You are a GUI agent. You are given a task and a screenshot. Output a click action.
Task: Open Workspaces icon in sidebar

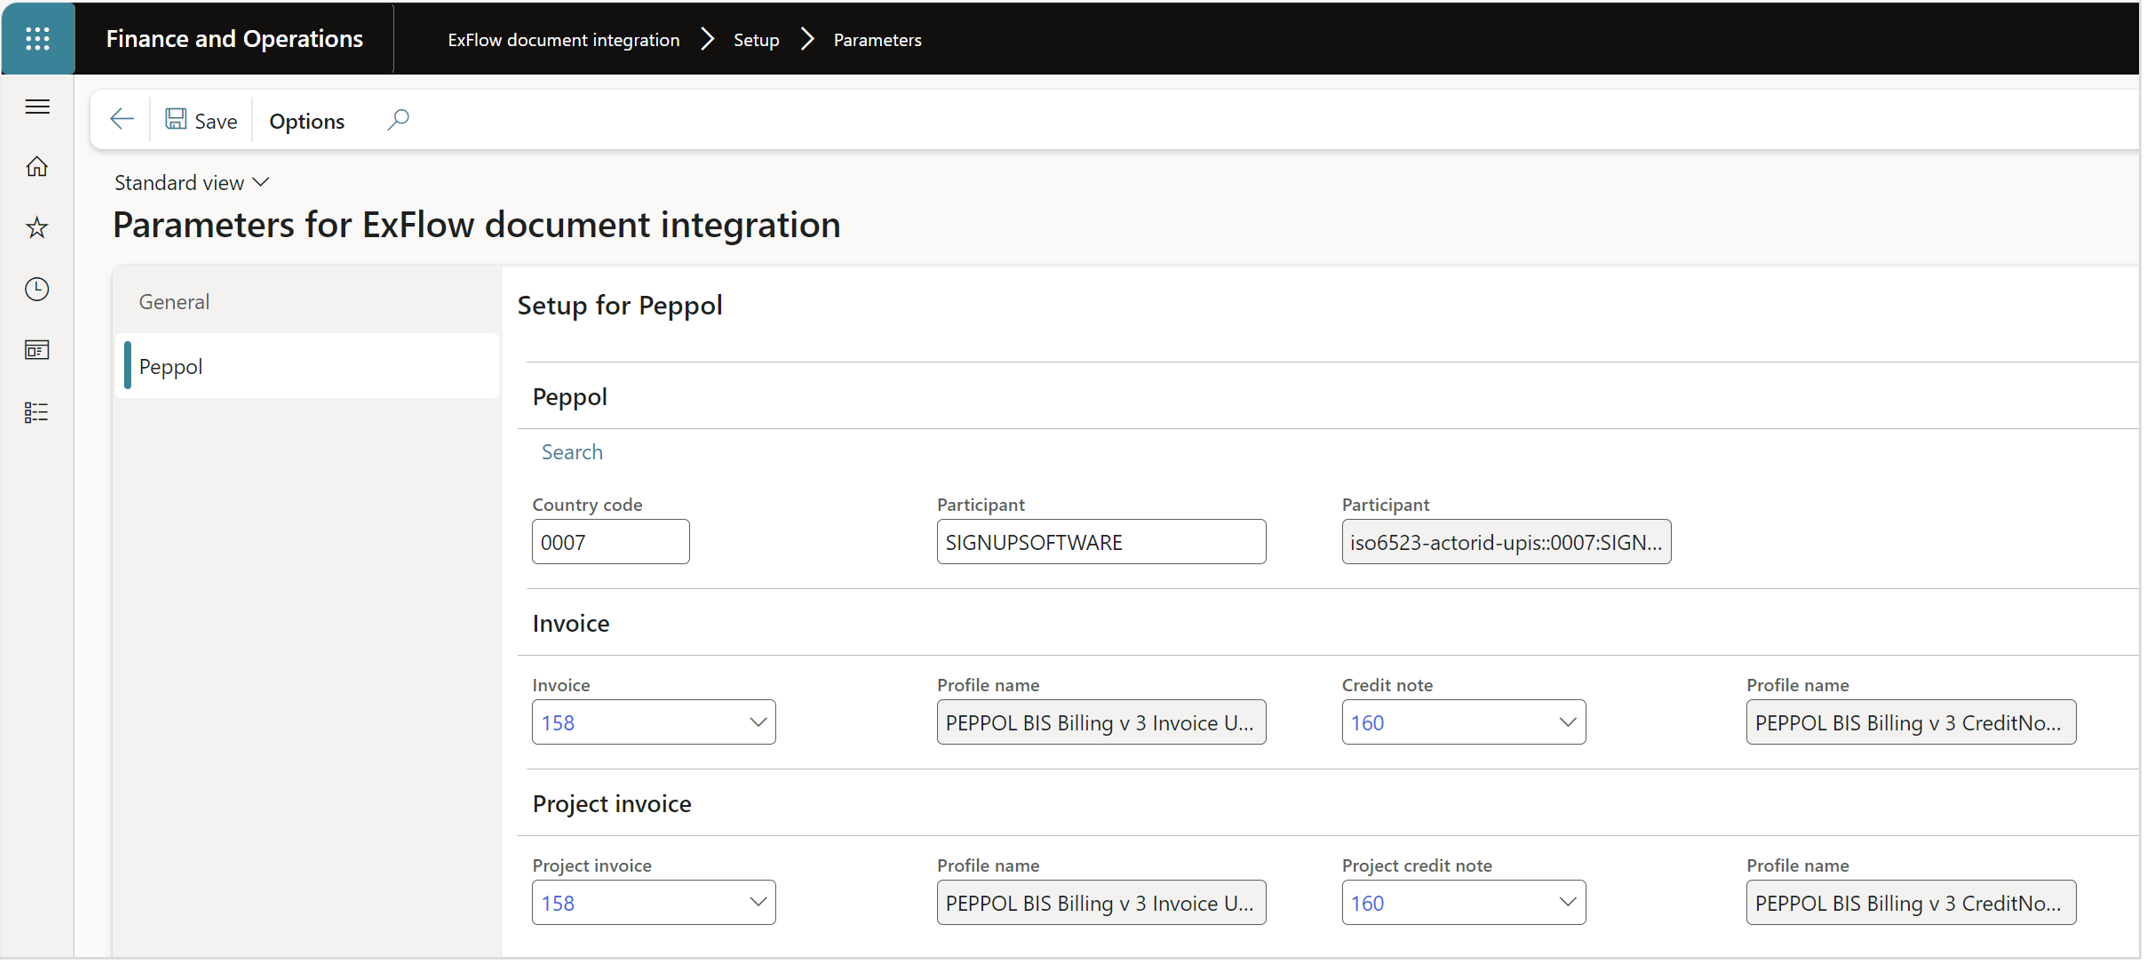pos(37,351)
